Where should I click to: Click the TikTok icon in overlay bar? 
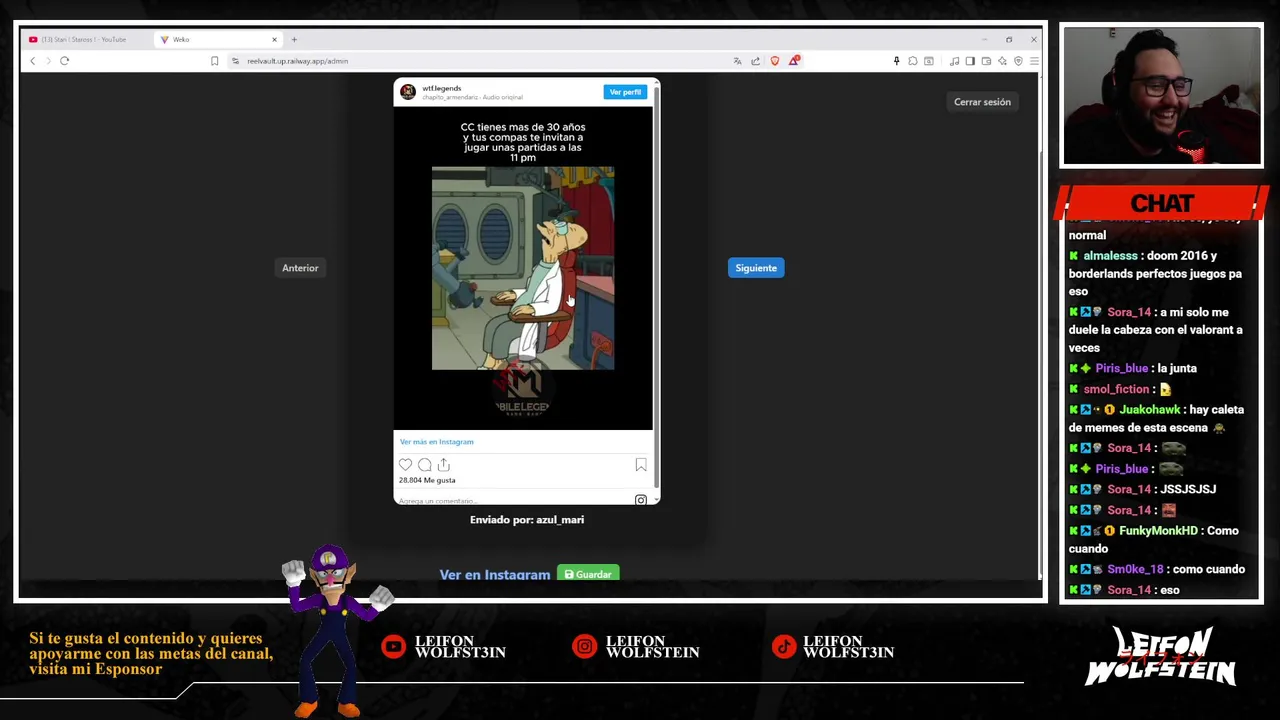tap(784, 647)
